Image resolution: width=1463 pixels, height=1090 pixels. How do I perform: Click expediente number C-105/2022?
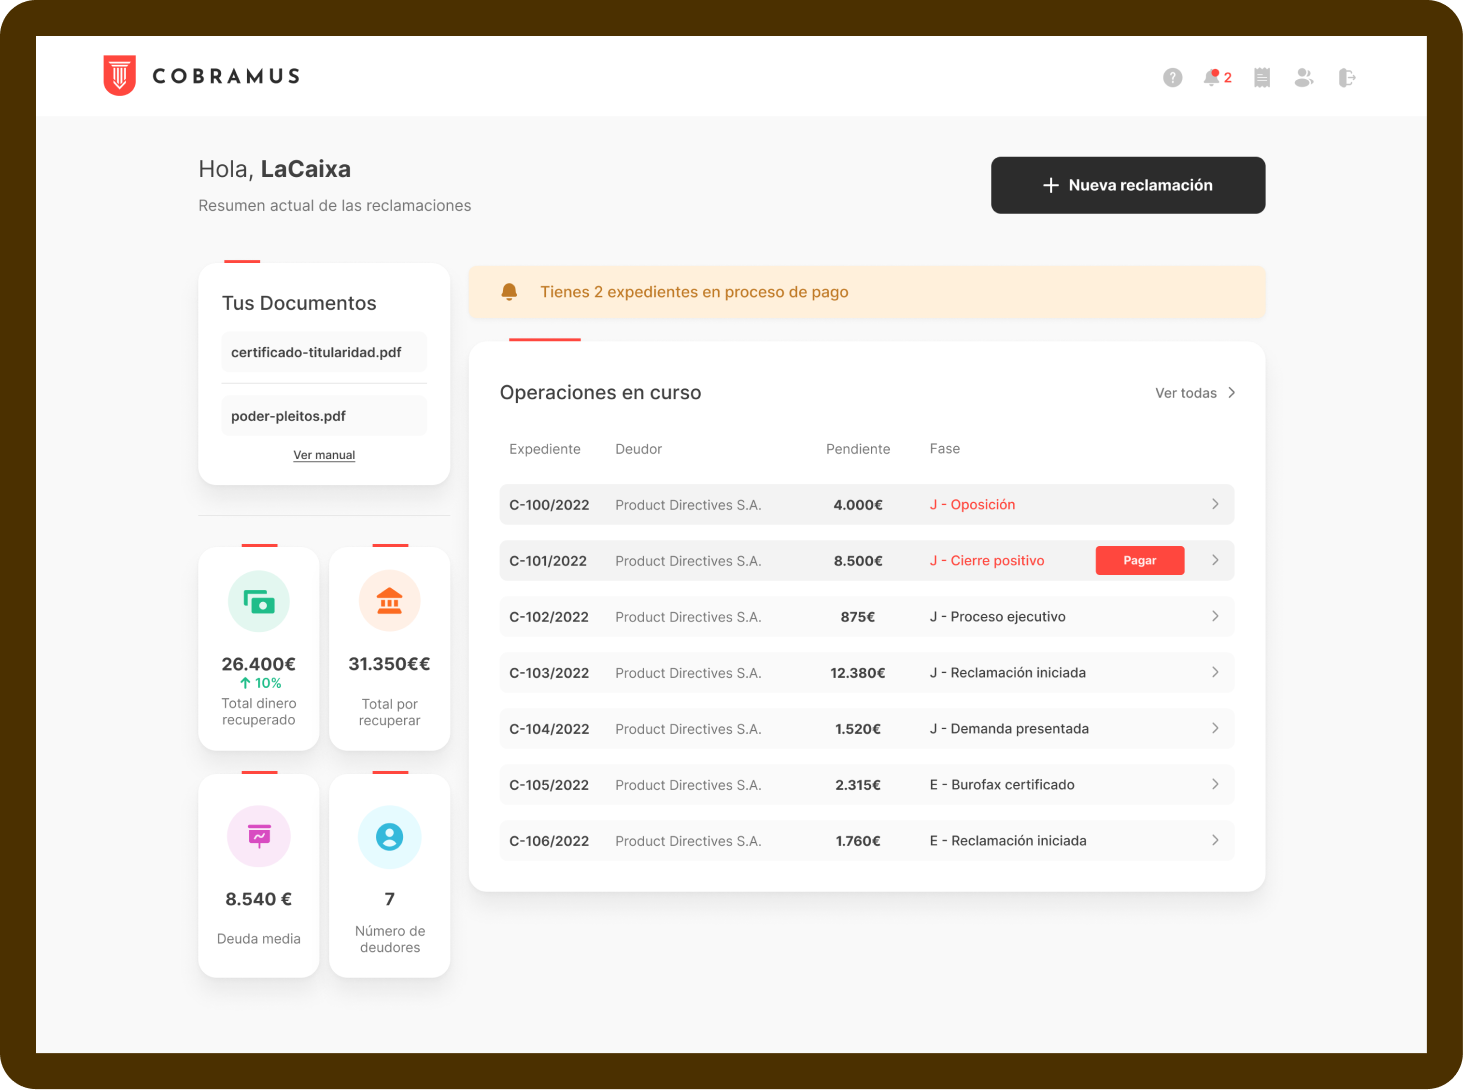(549, 785)
